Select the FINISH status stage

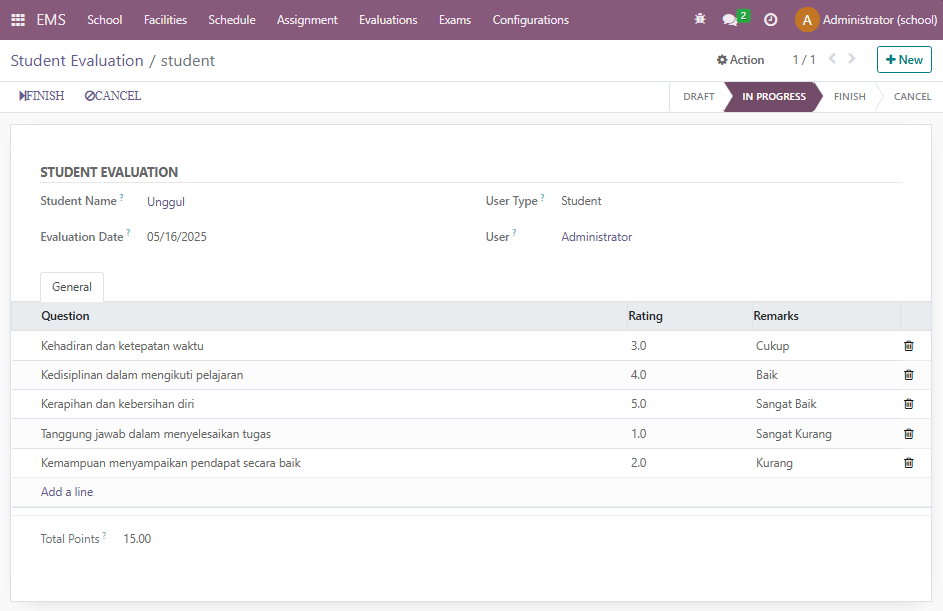[x=850, y=96]
